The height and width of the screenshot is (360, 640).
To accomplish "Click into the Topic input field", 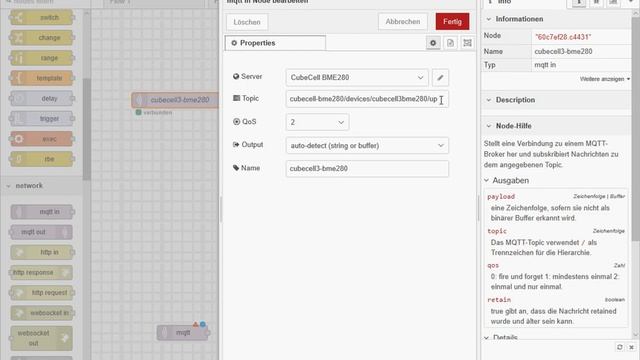I will [x=367, y=99].
